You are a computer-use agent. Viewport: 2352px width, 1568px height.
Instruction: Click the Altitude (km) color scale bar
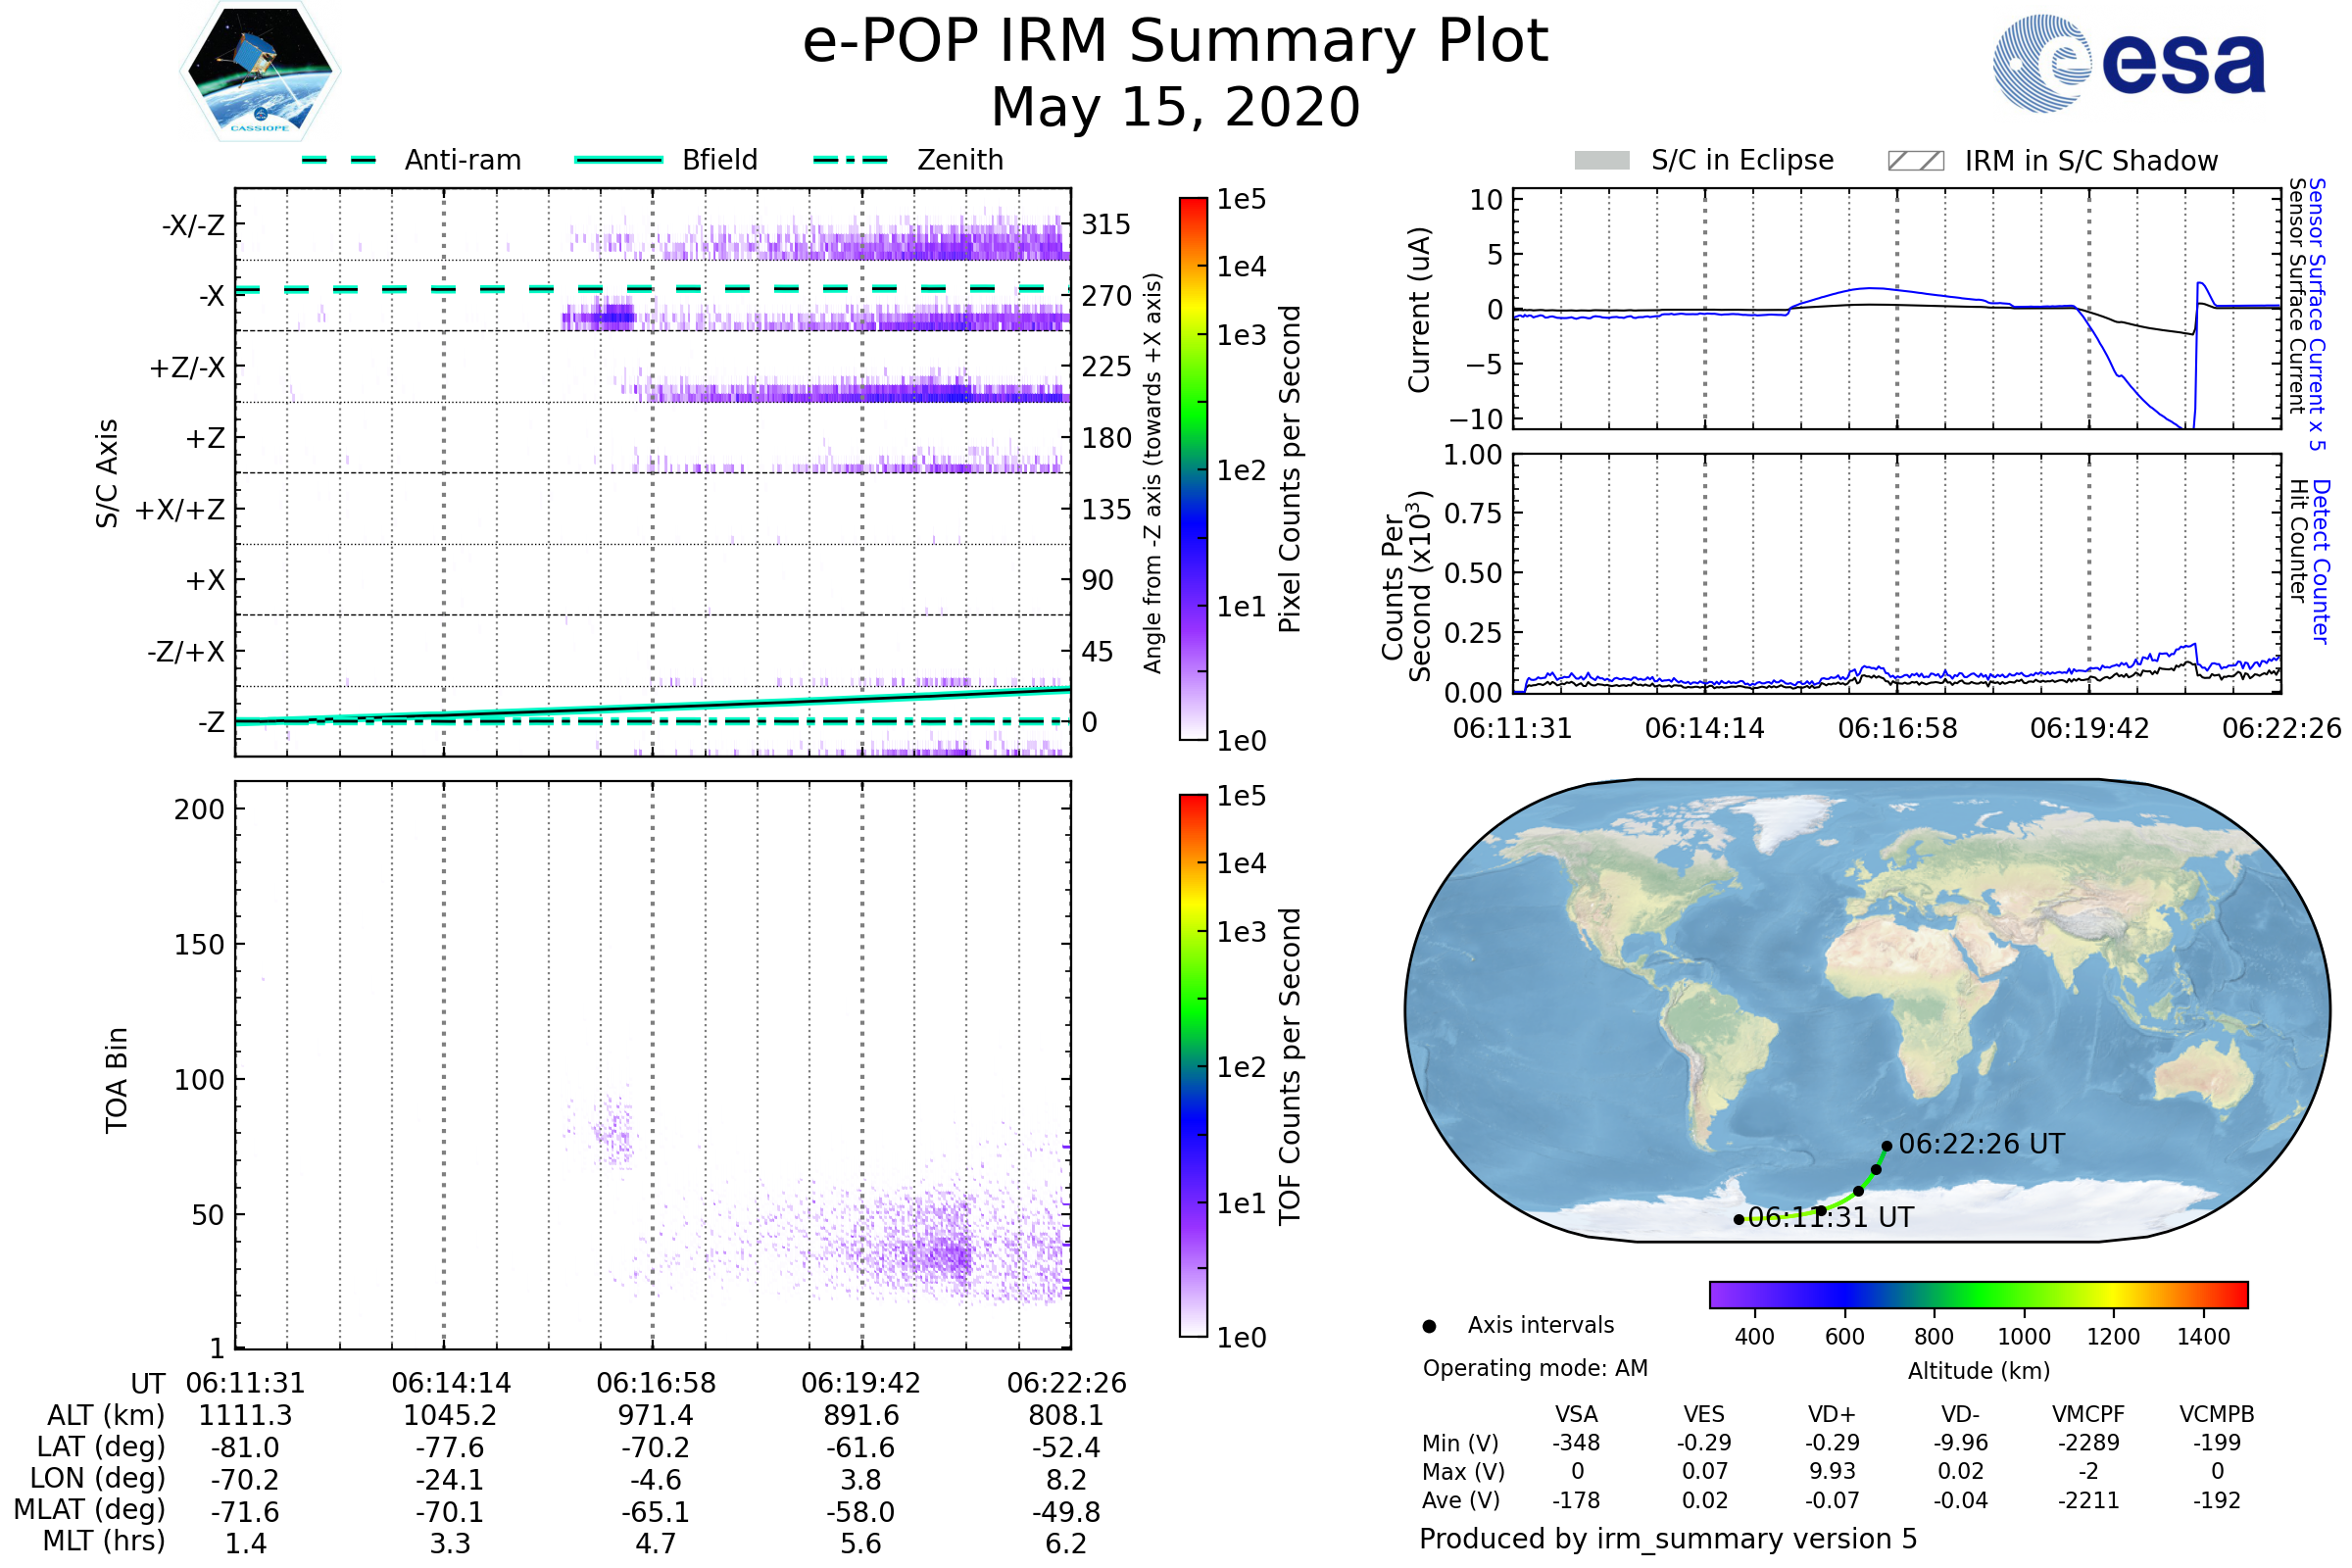click(1978, 1295)
